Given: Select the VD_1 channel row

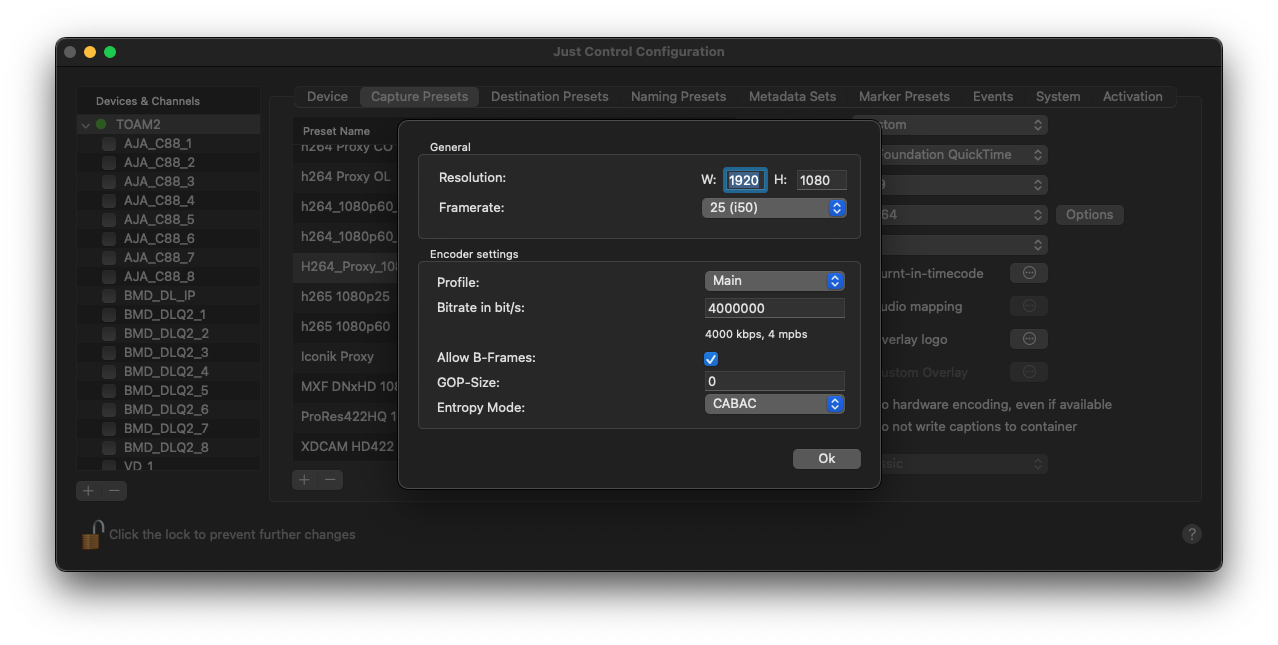Looking at the screenshot, I should (x=168, y=465).
